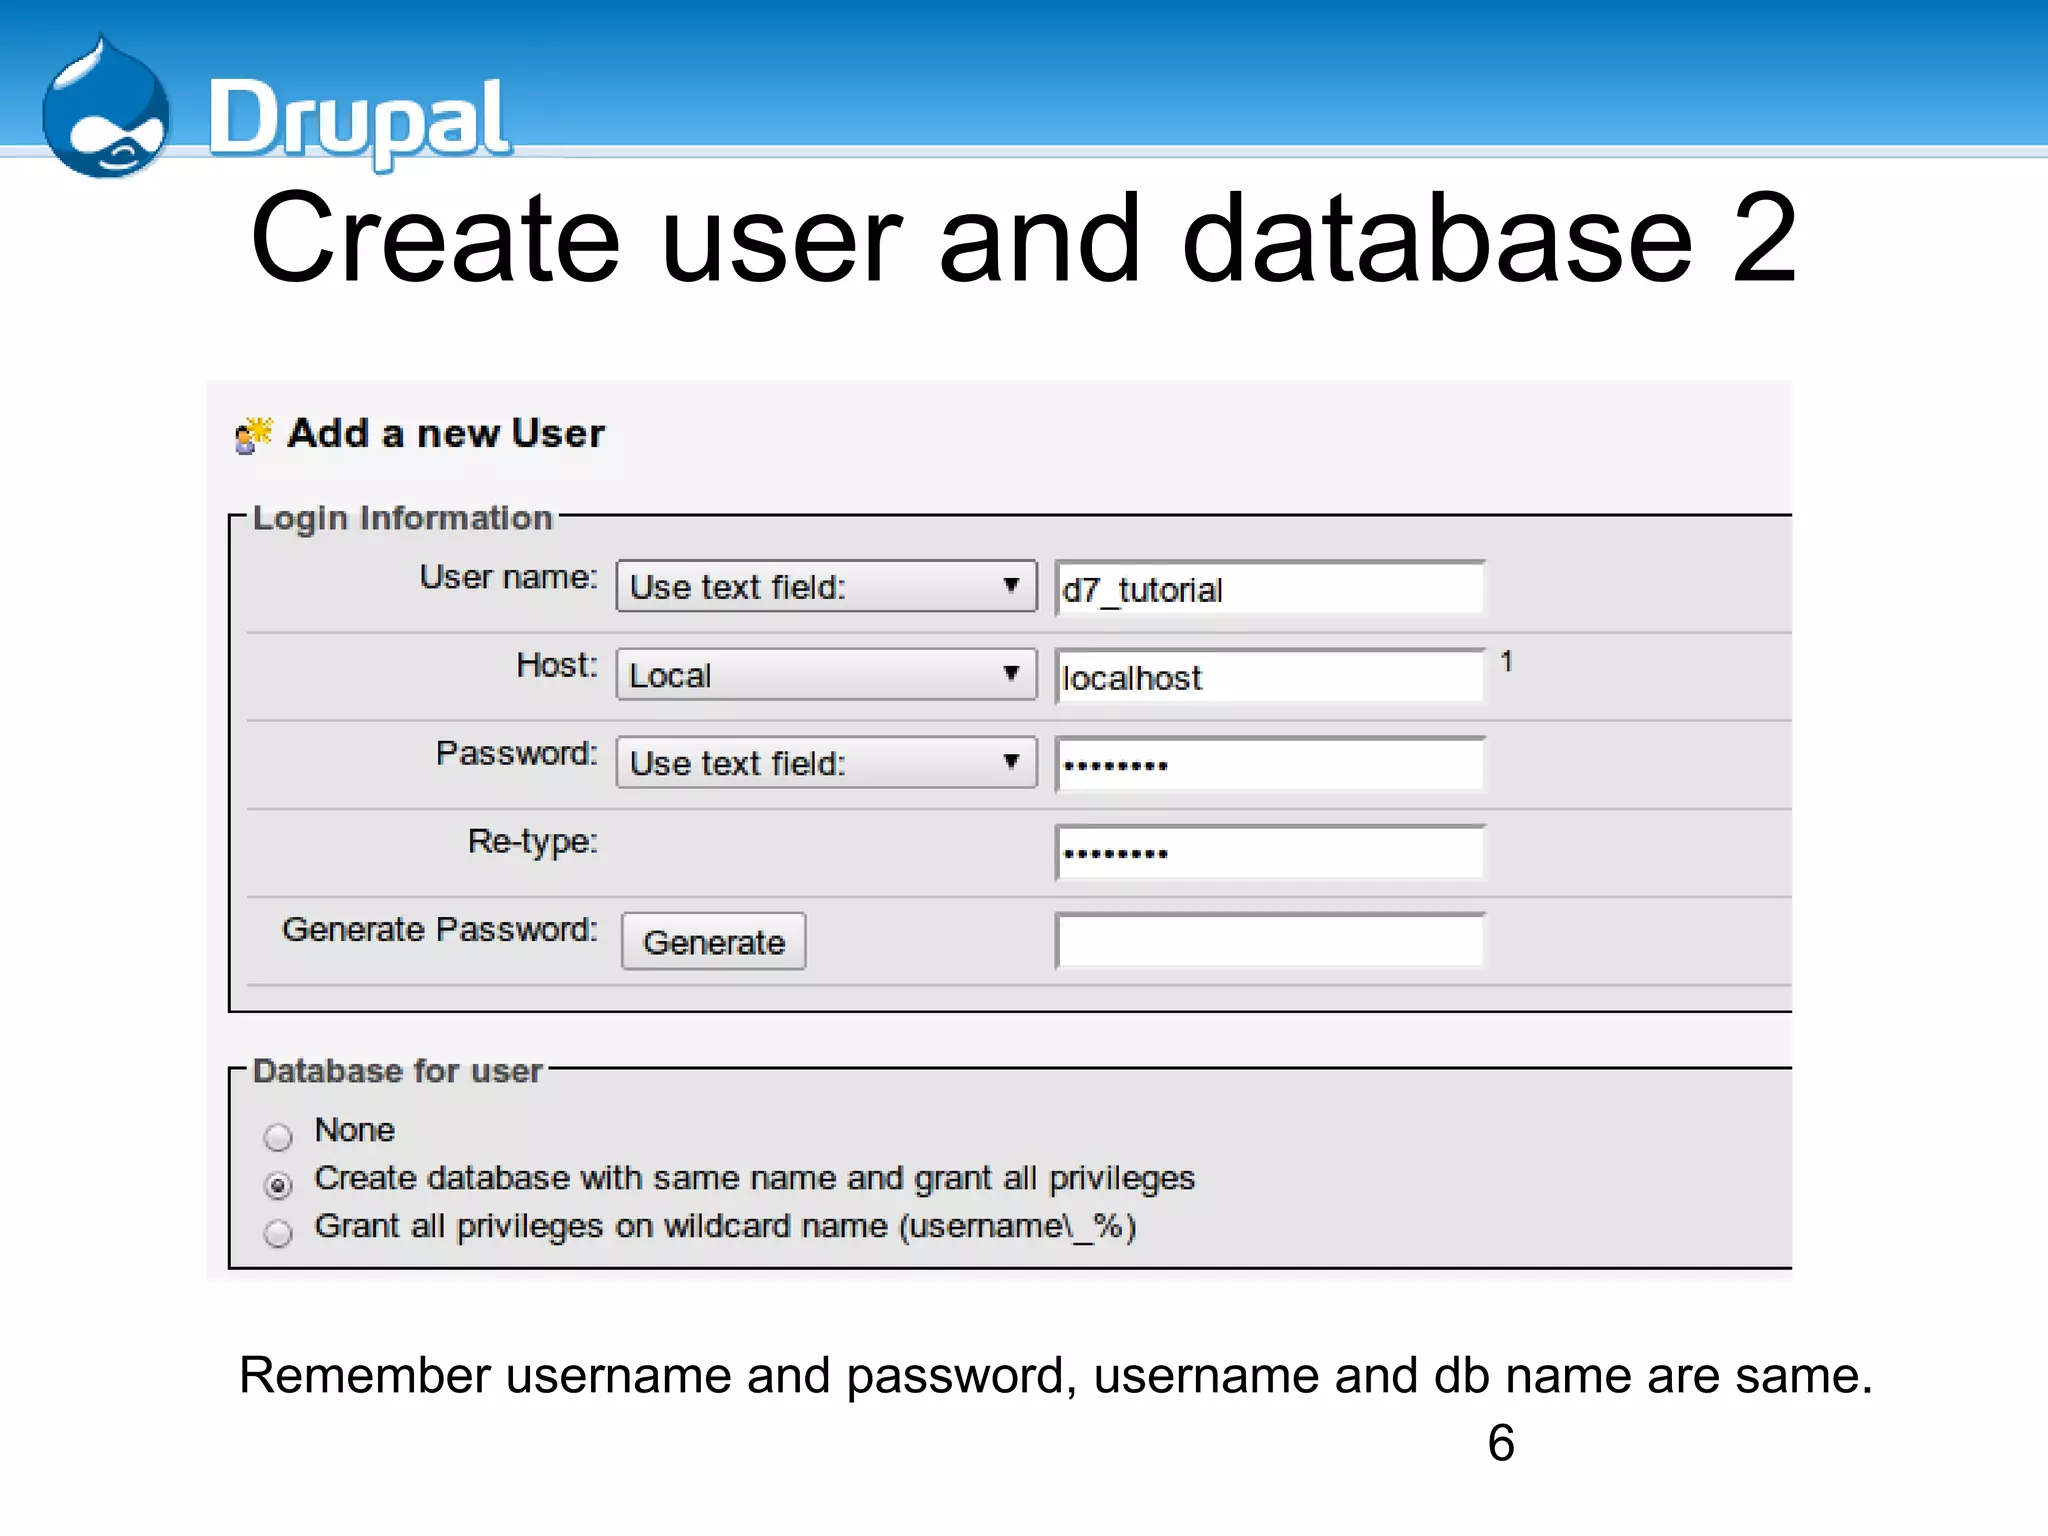Click the 'Database for user' legend
Image resolution: width=2048 pixels, height=1536 pixels.
tap(397, 1071)
